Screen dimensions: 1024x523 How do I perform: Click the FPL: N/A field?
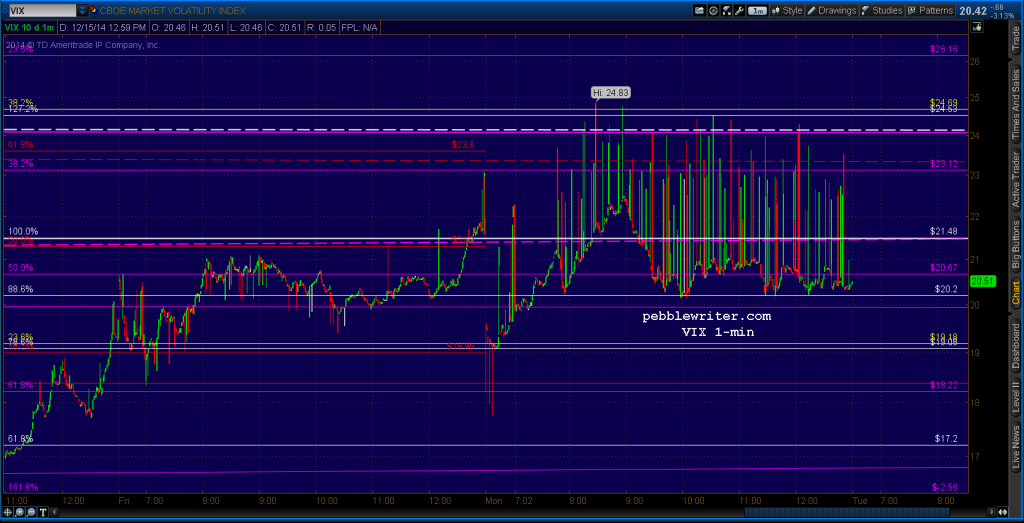tap(361, 27)
